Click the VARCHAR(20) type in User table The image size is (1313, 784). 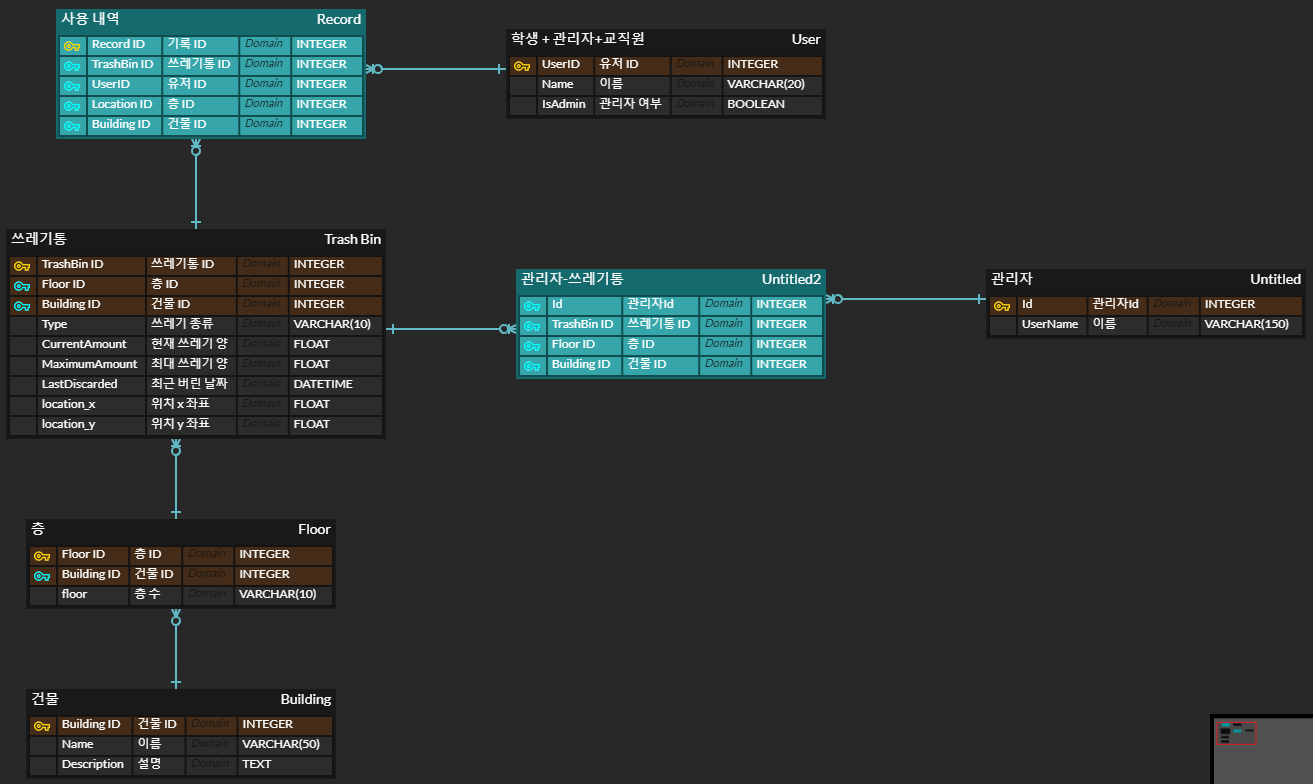pos(772,84)
